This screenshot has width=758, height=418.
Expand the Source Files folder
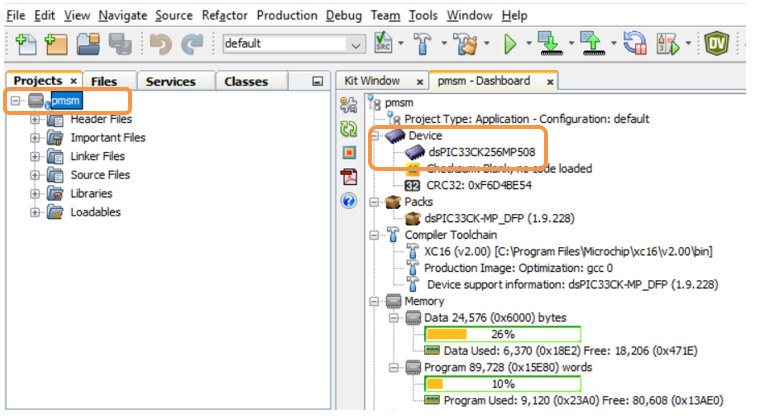tap(35, 175)
